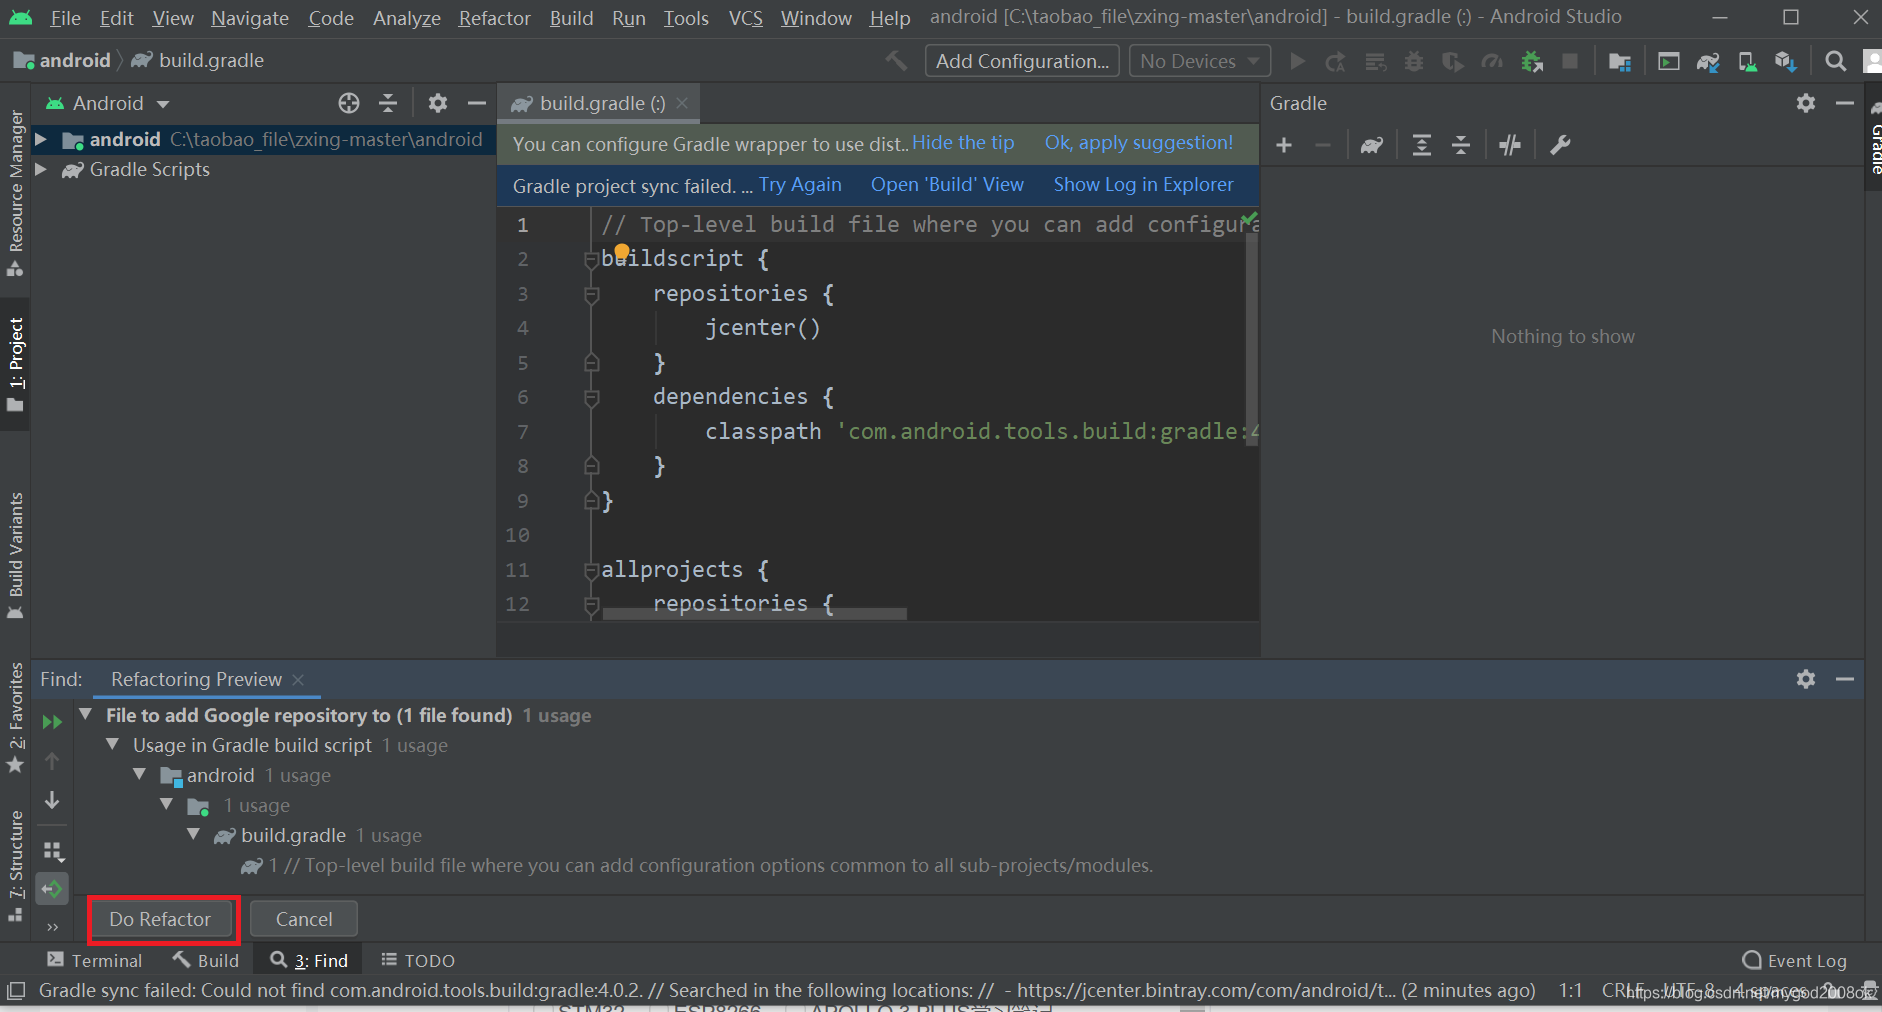Open the Analyze menu
The height and width of the screenshot is (1012, 1882).
pyautogui.click(x=406, y=18)
